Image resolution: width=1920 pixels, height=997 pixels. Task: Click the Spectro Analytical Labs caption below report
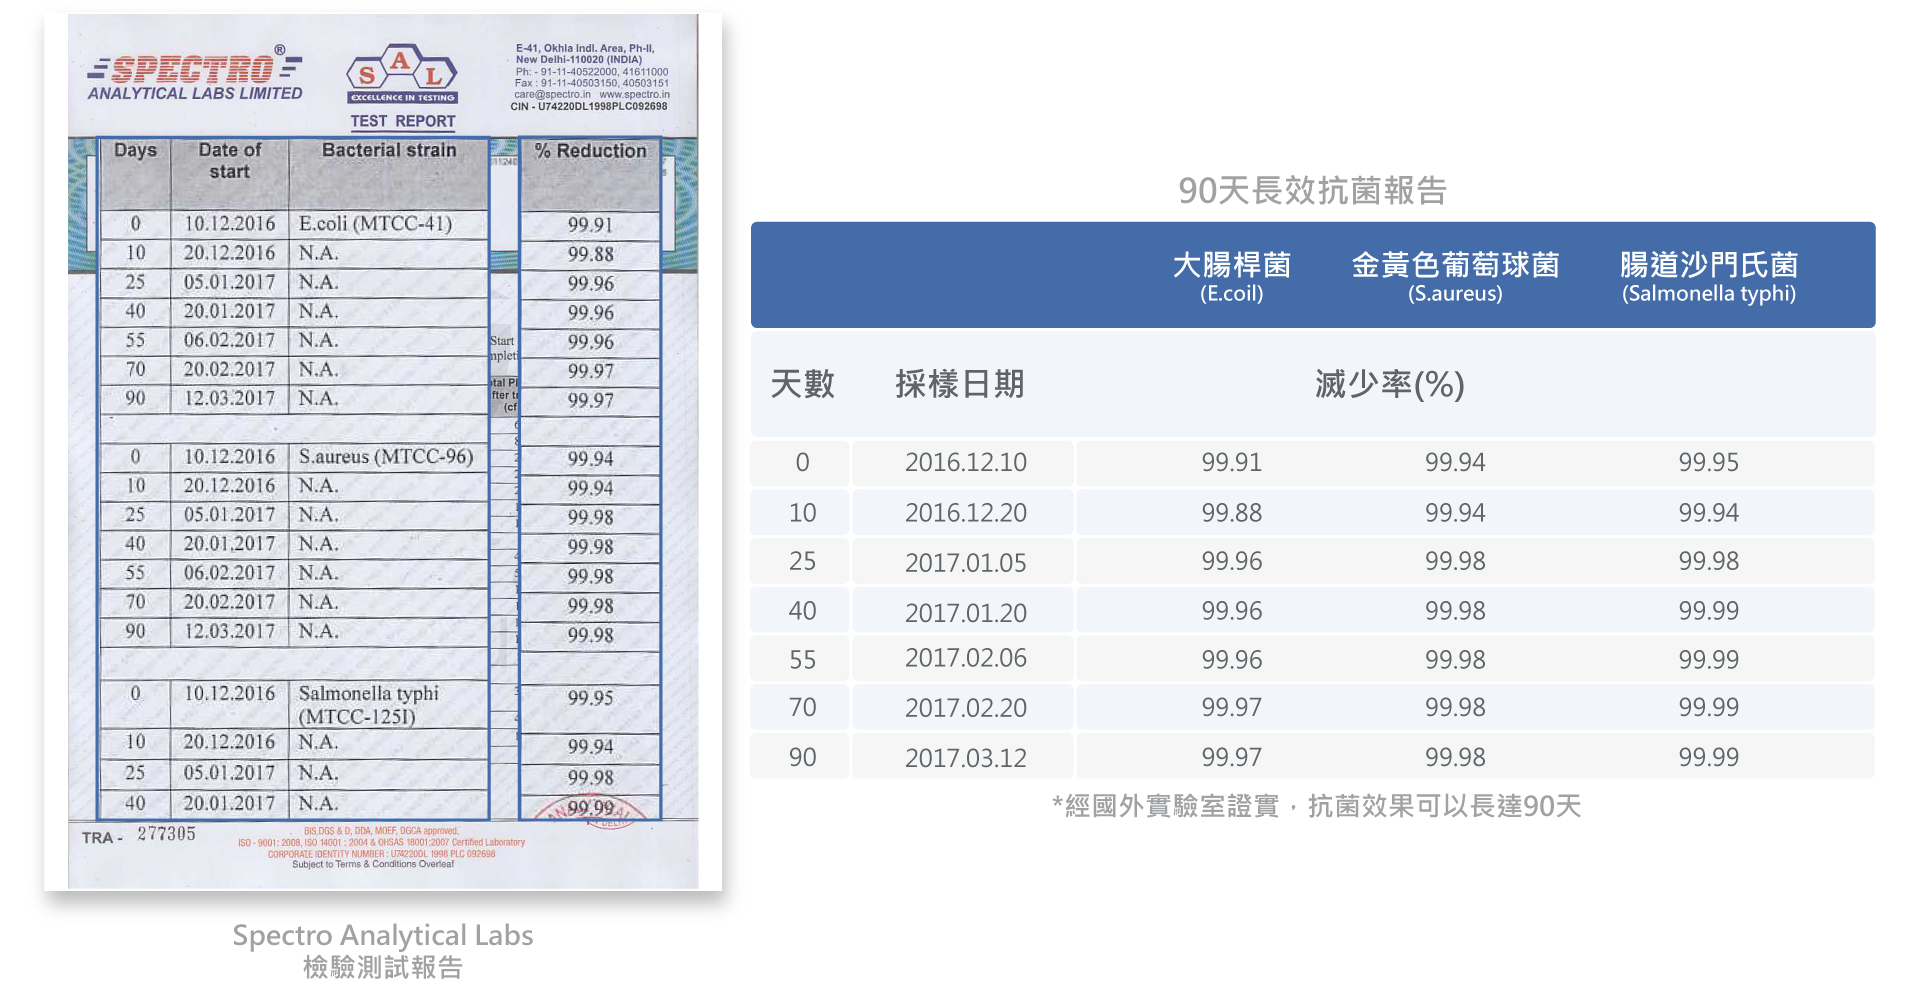pos(382,936)
